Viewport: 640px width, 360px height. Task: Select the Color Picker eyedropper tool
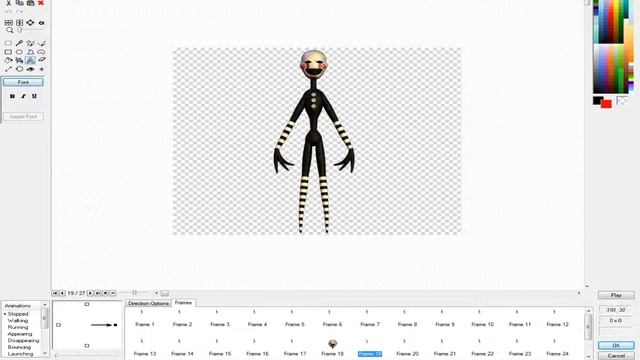(19, 43)
